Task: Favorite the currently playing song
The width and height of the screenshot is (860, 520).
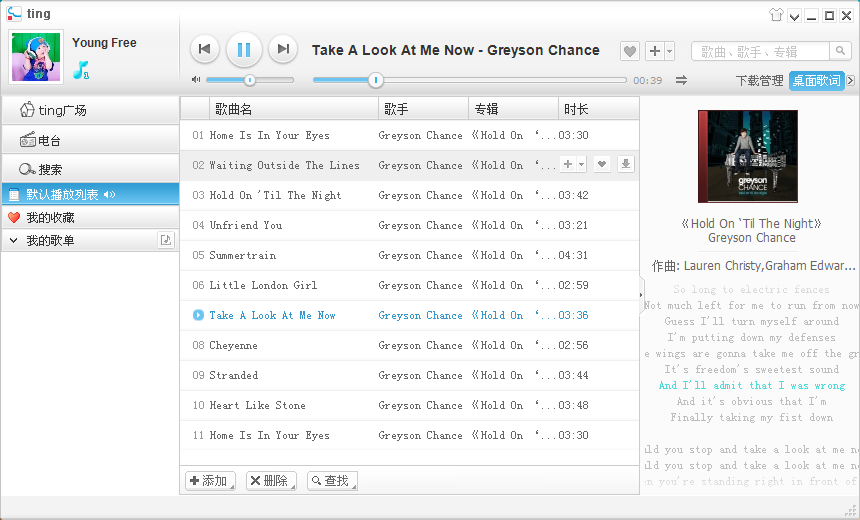Action: [630, 52]
